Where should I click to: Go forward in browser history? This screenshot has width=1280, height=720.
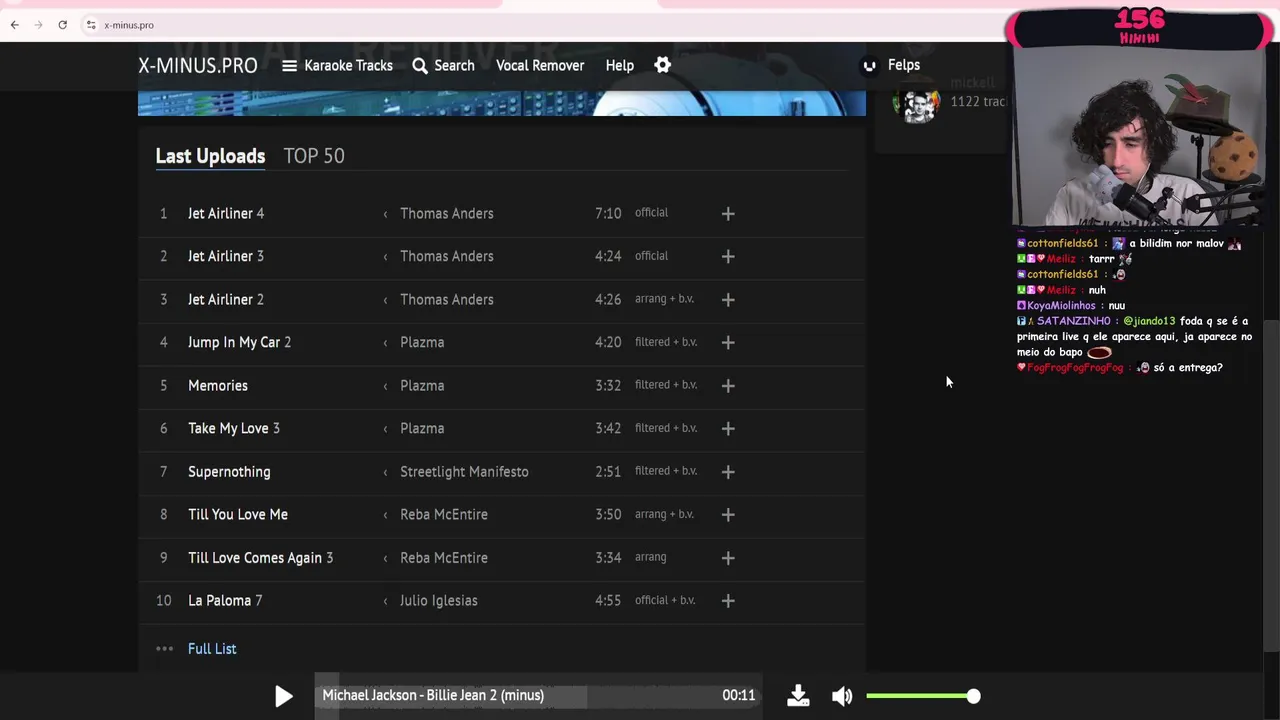pyautogui.click(x=38, y=25)
